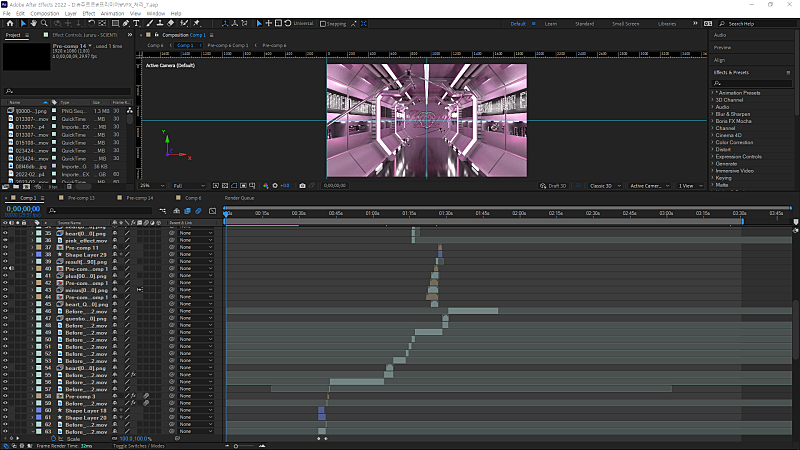Select the Type tool

click(x=136, y=23)
